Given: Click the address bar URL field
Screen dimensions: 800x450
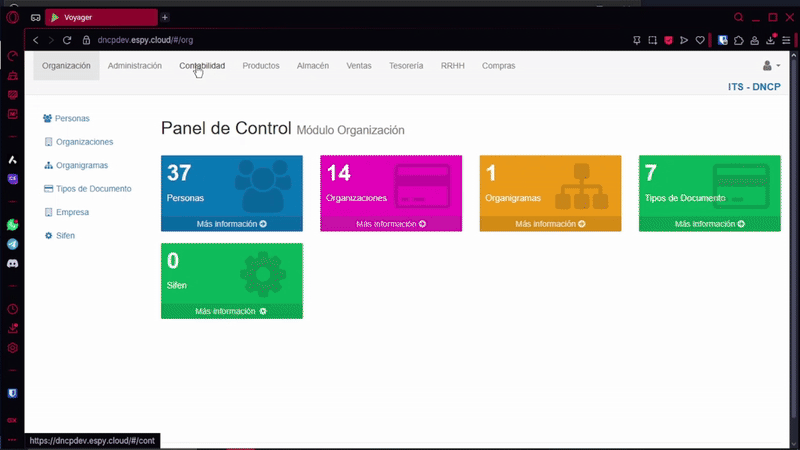Looking at the screenshot, I should coord(300,40).
